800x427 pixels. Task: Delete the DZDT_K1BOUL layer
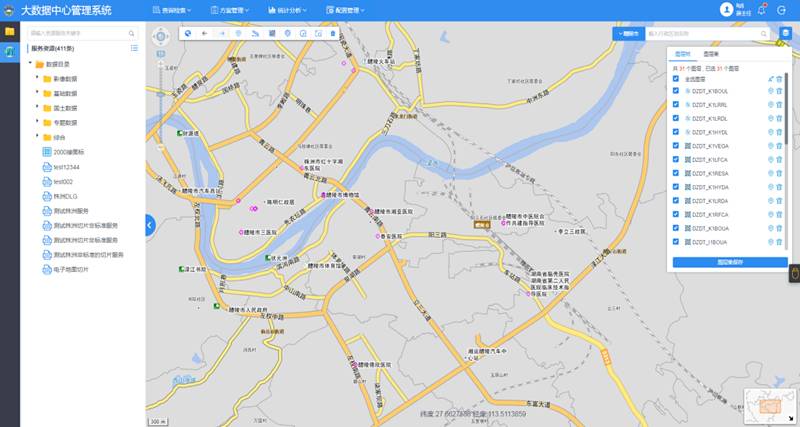coord(780,91)
